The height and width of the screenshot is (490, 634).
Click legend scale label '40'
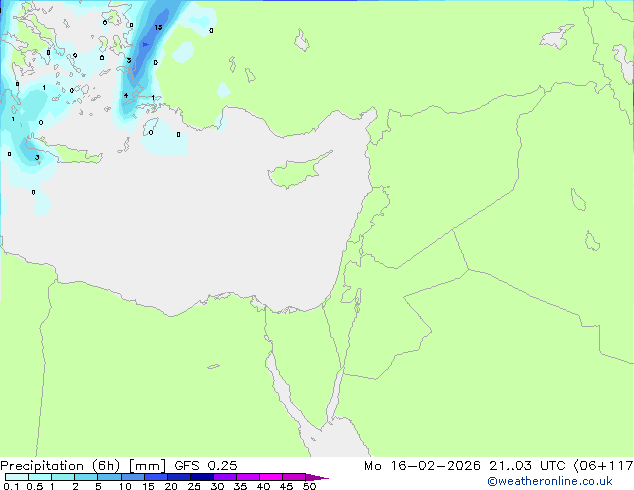click(x=263, y=486)
